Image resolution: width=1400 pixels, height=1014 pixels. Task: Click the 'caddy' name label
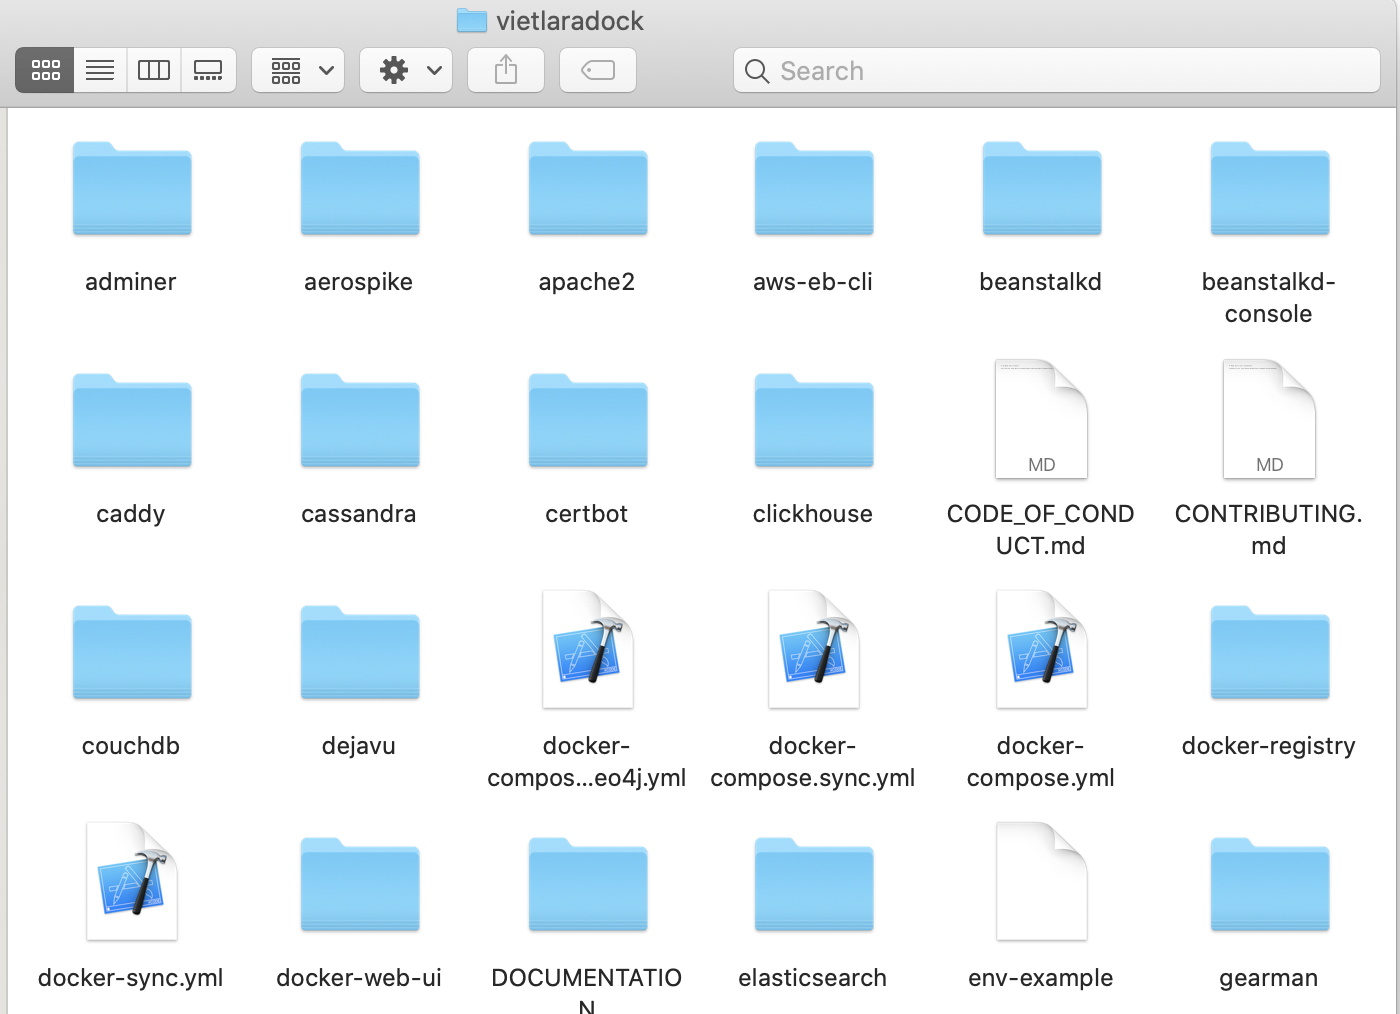[x=131, y=514]
